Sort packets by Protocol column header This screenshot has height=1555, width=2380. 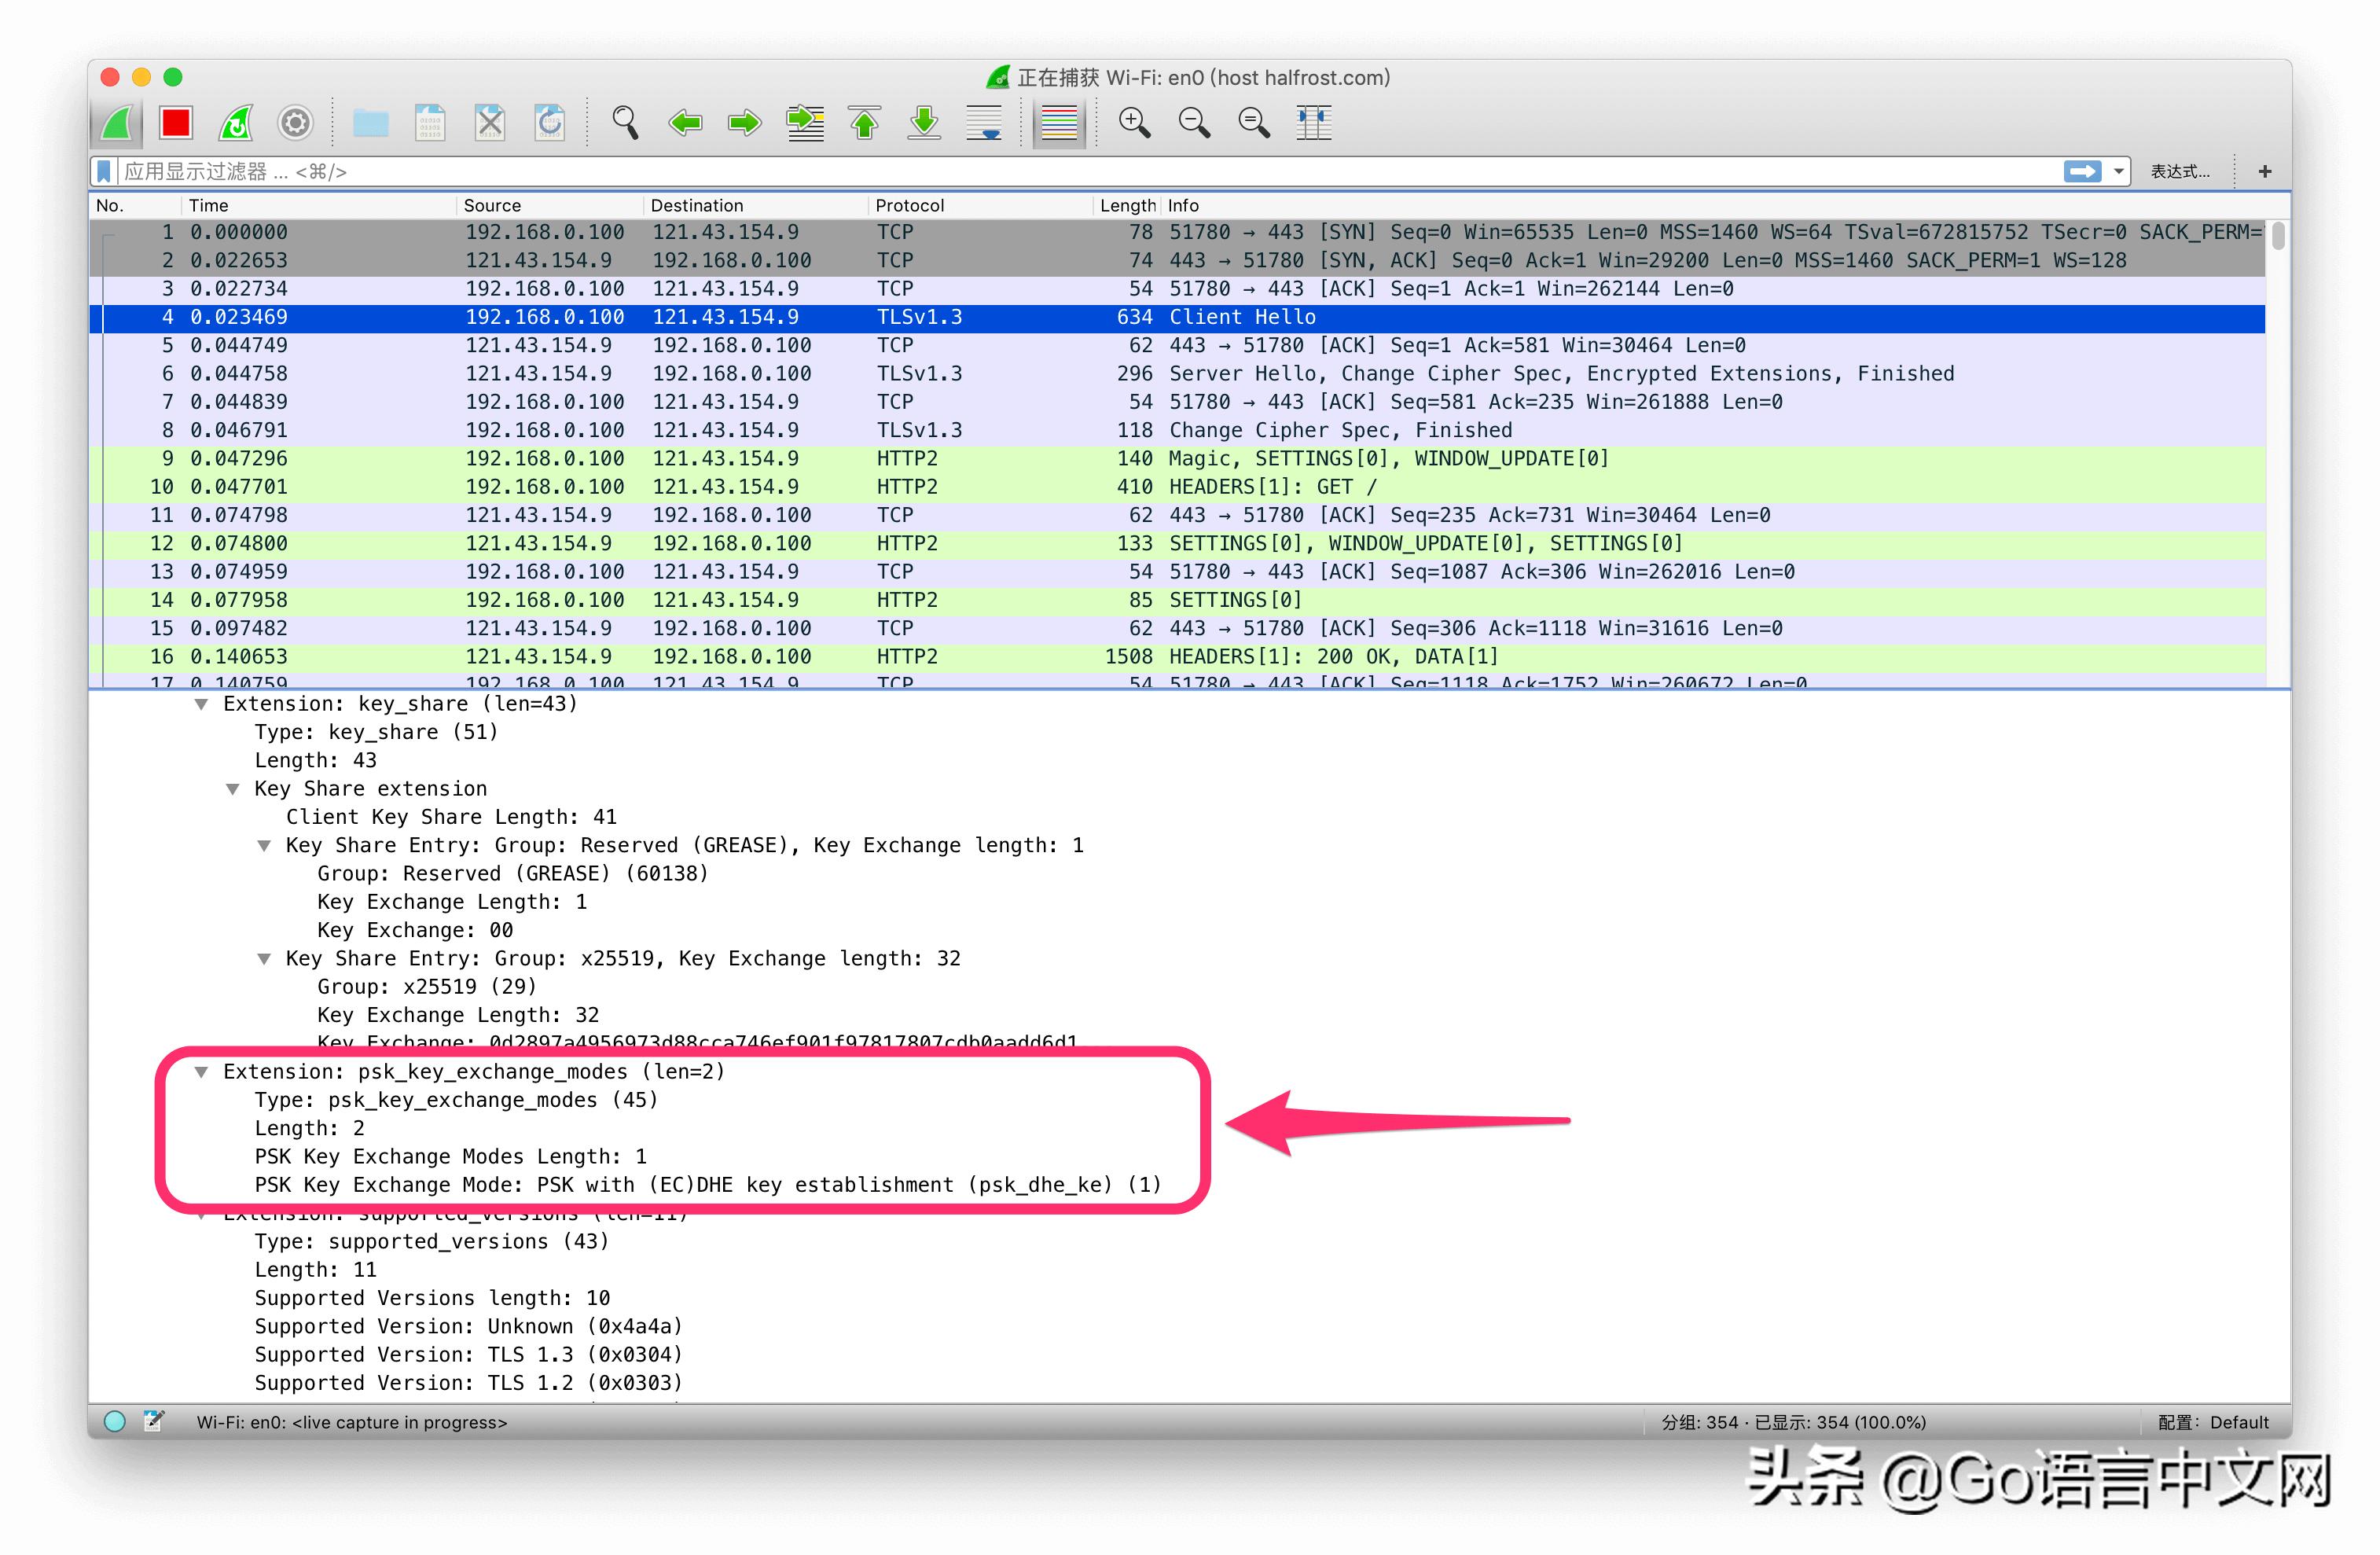click(909, 205)
